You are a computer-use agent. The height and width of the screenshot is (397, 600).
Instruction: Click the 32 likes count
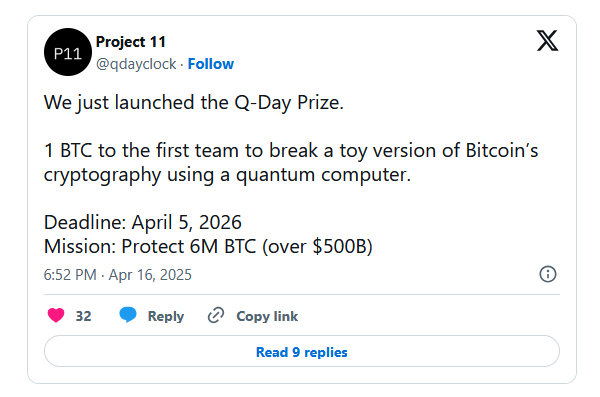coord(83,316)
